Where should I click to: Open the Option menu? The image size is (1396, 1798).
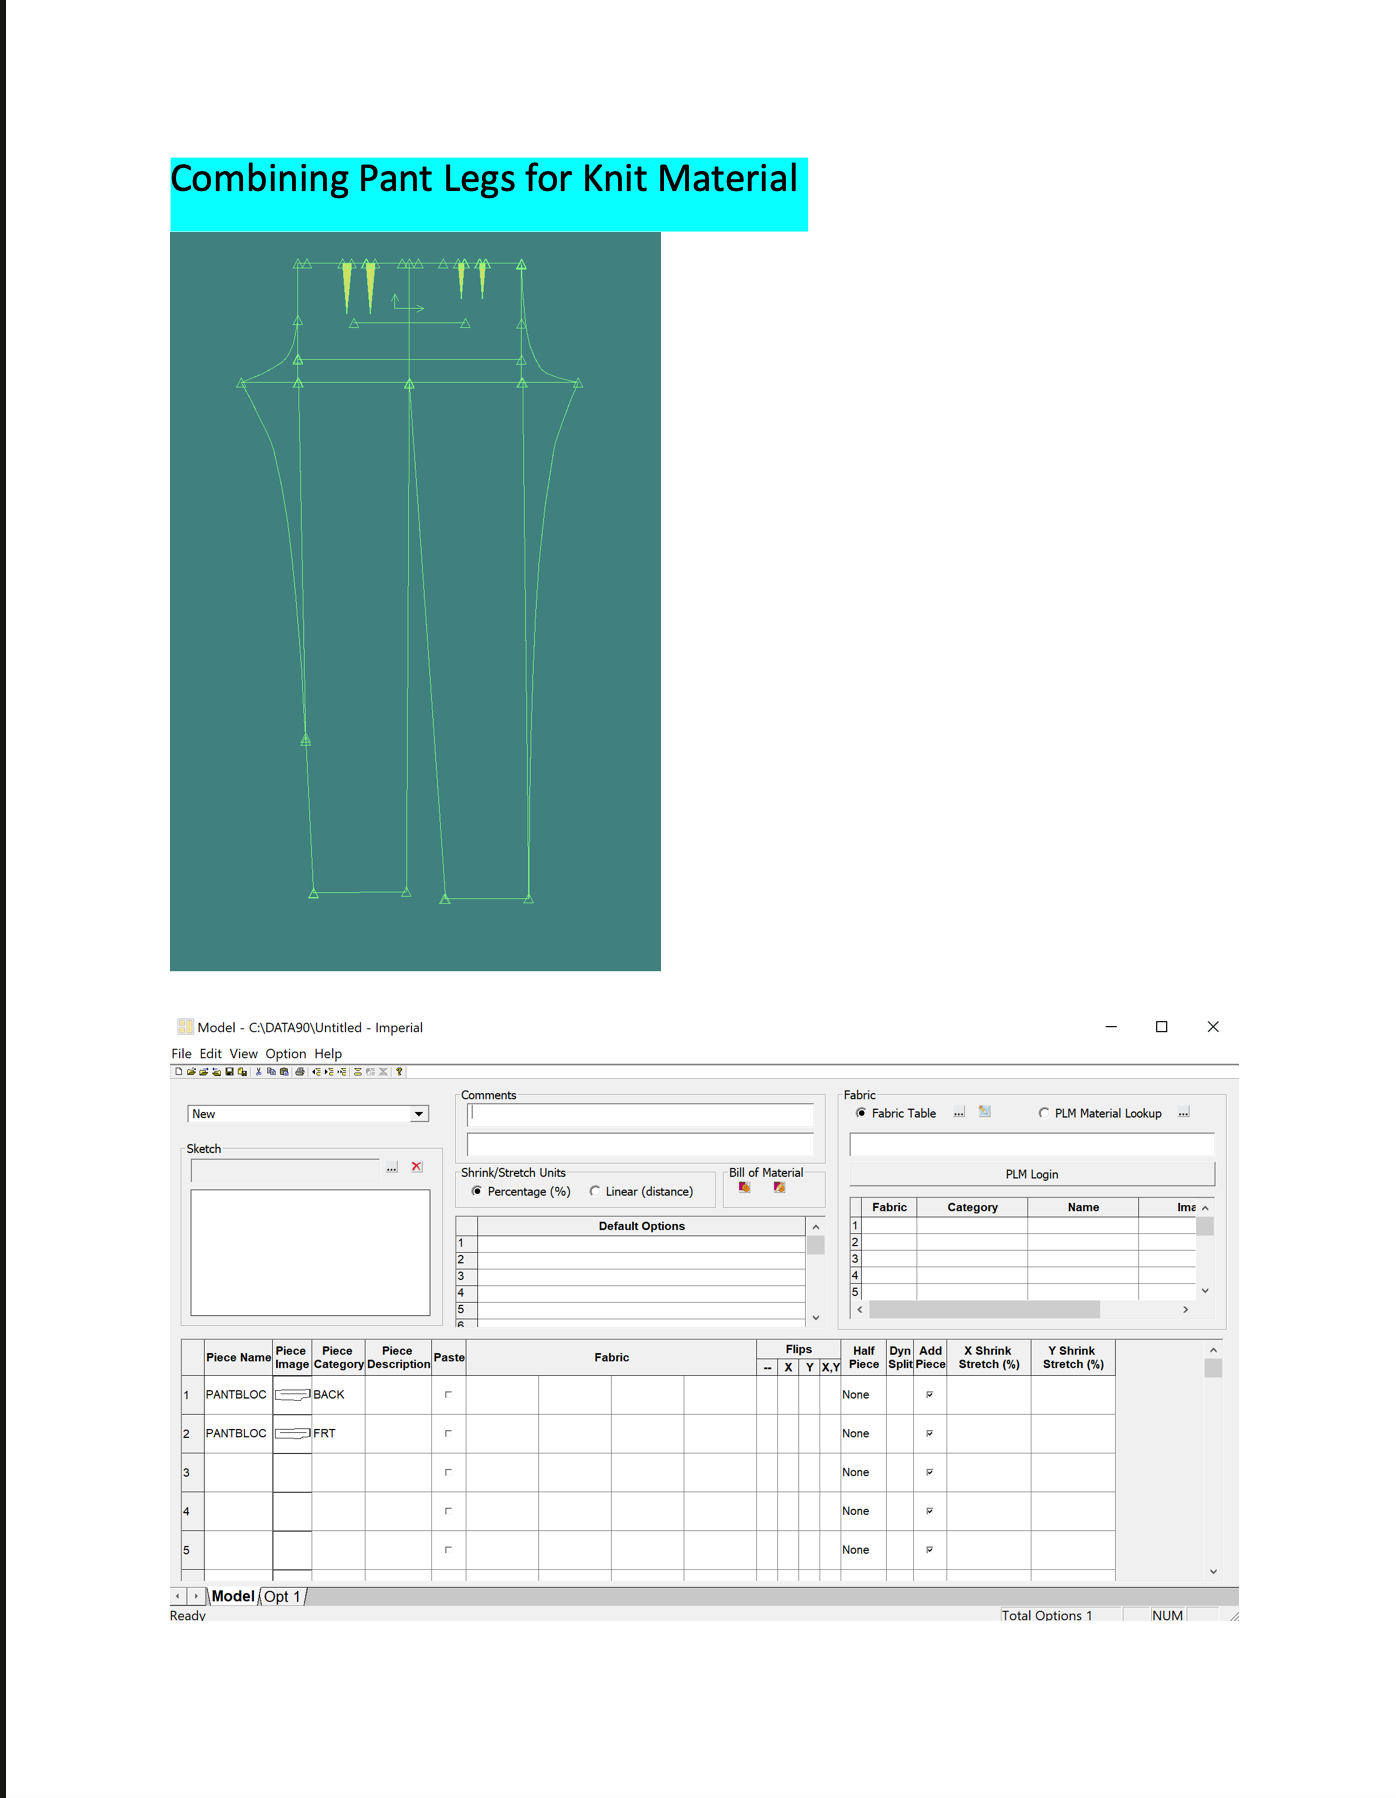[286, 1054]
